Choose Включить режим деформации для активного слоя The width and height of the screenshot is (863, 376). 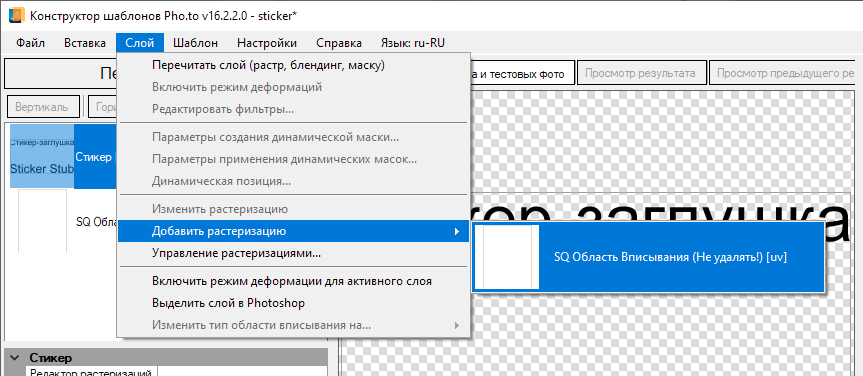(293, 281)
